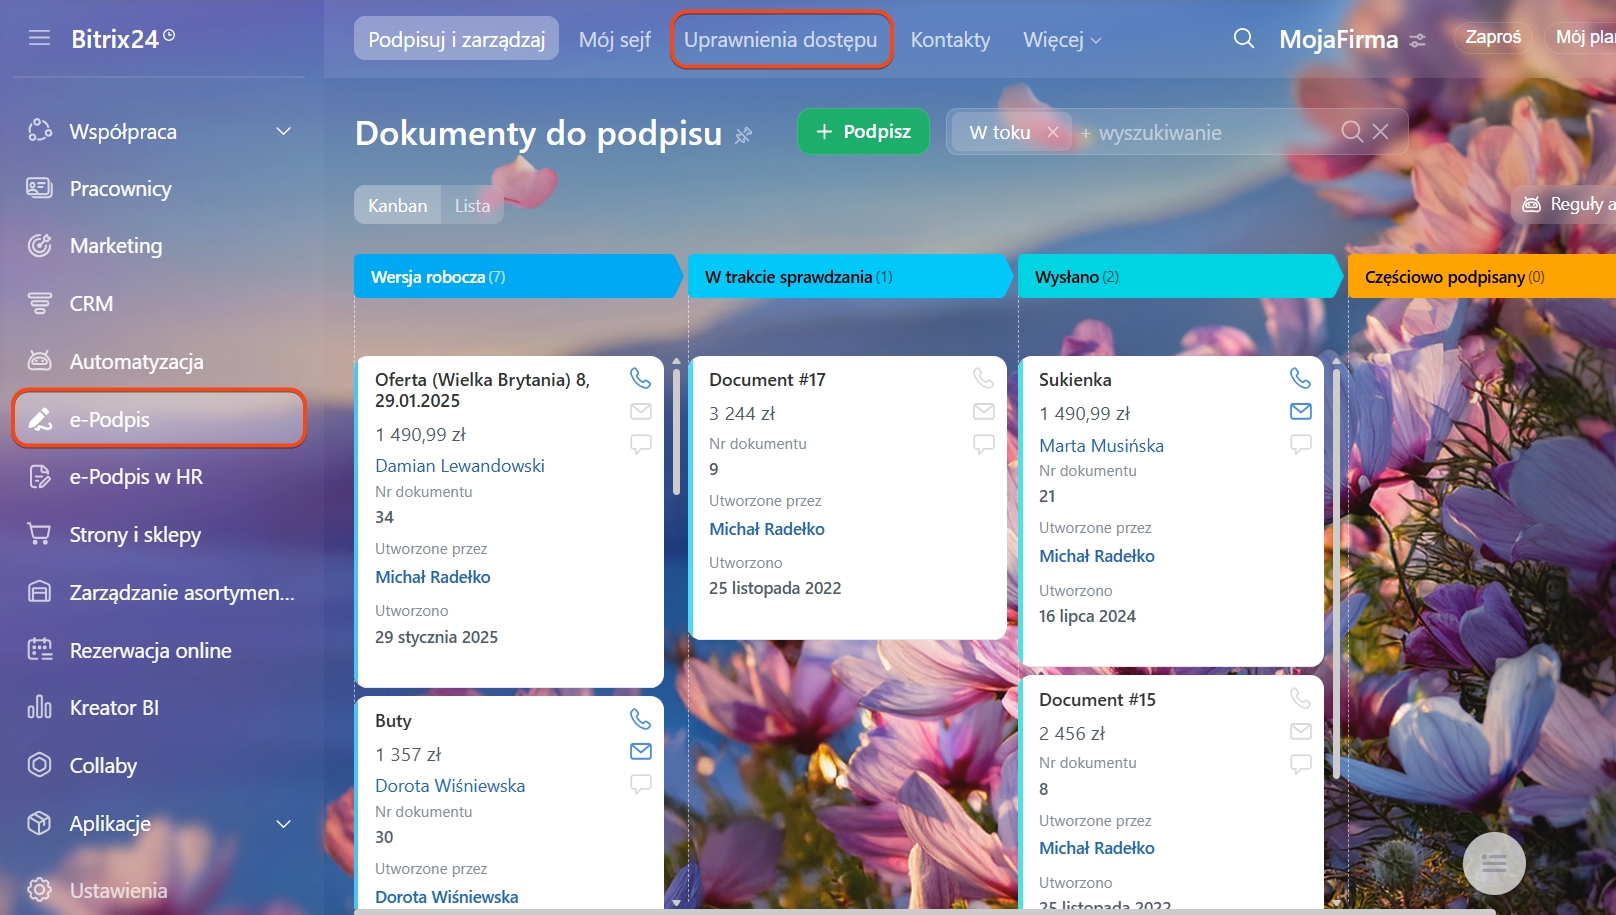
Task: Switch to Kanban view
Action: tap(397, 205)
